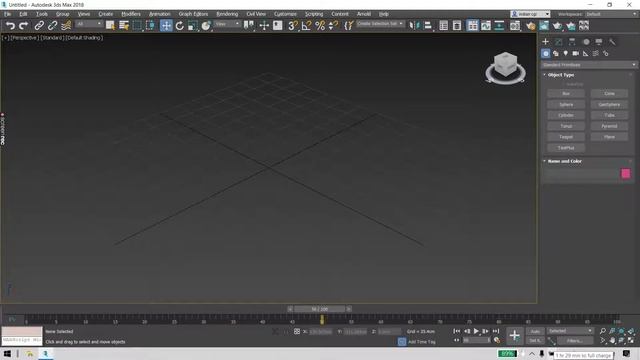Open the object color swatch
This screenshot has height=360, width=640.
tap(626, 173)
